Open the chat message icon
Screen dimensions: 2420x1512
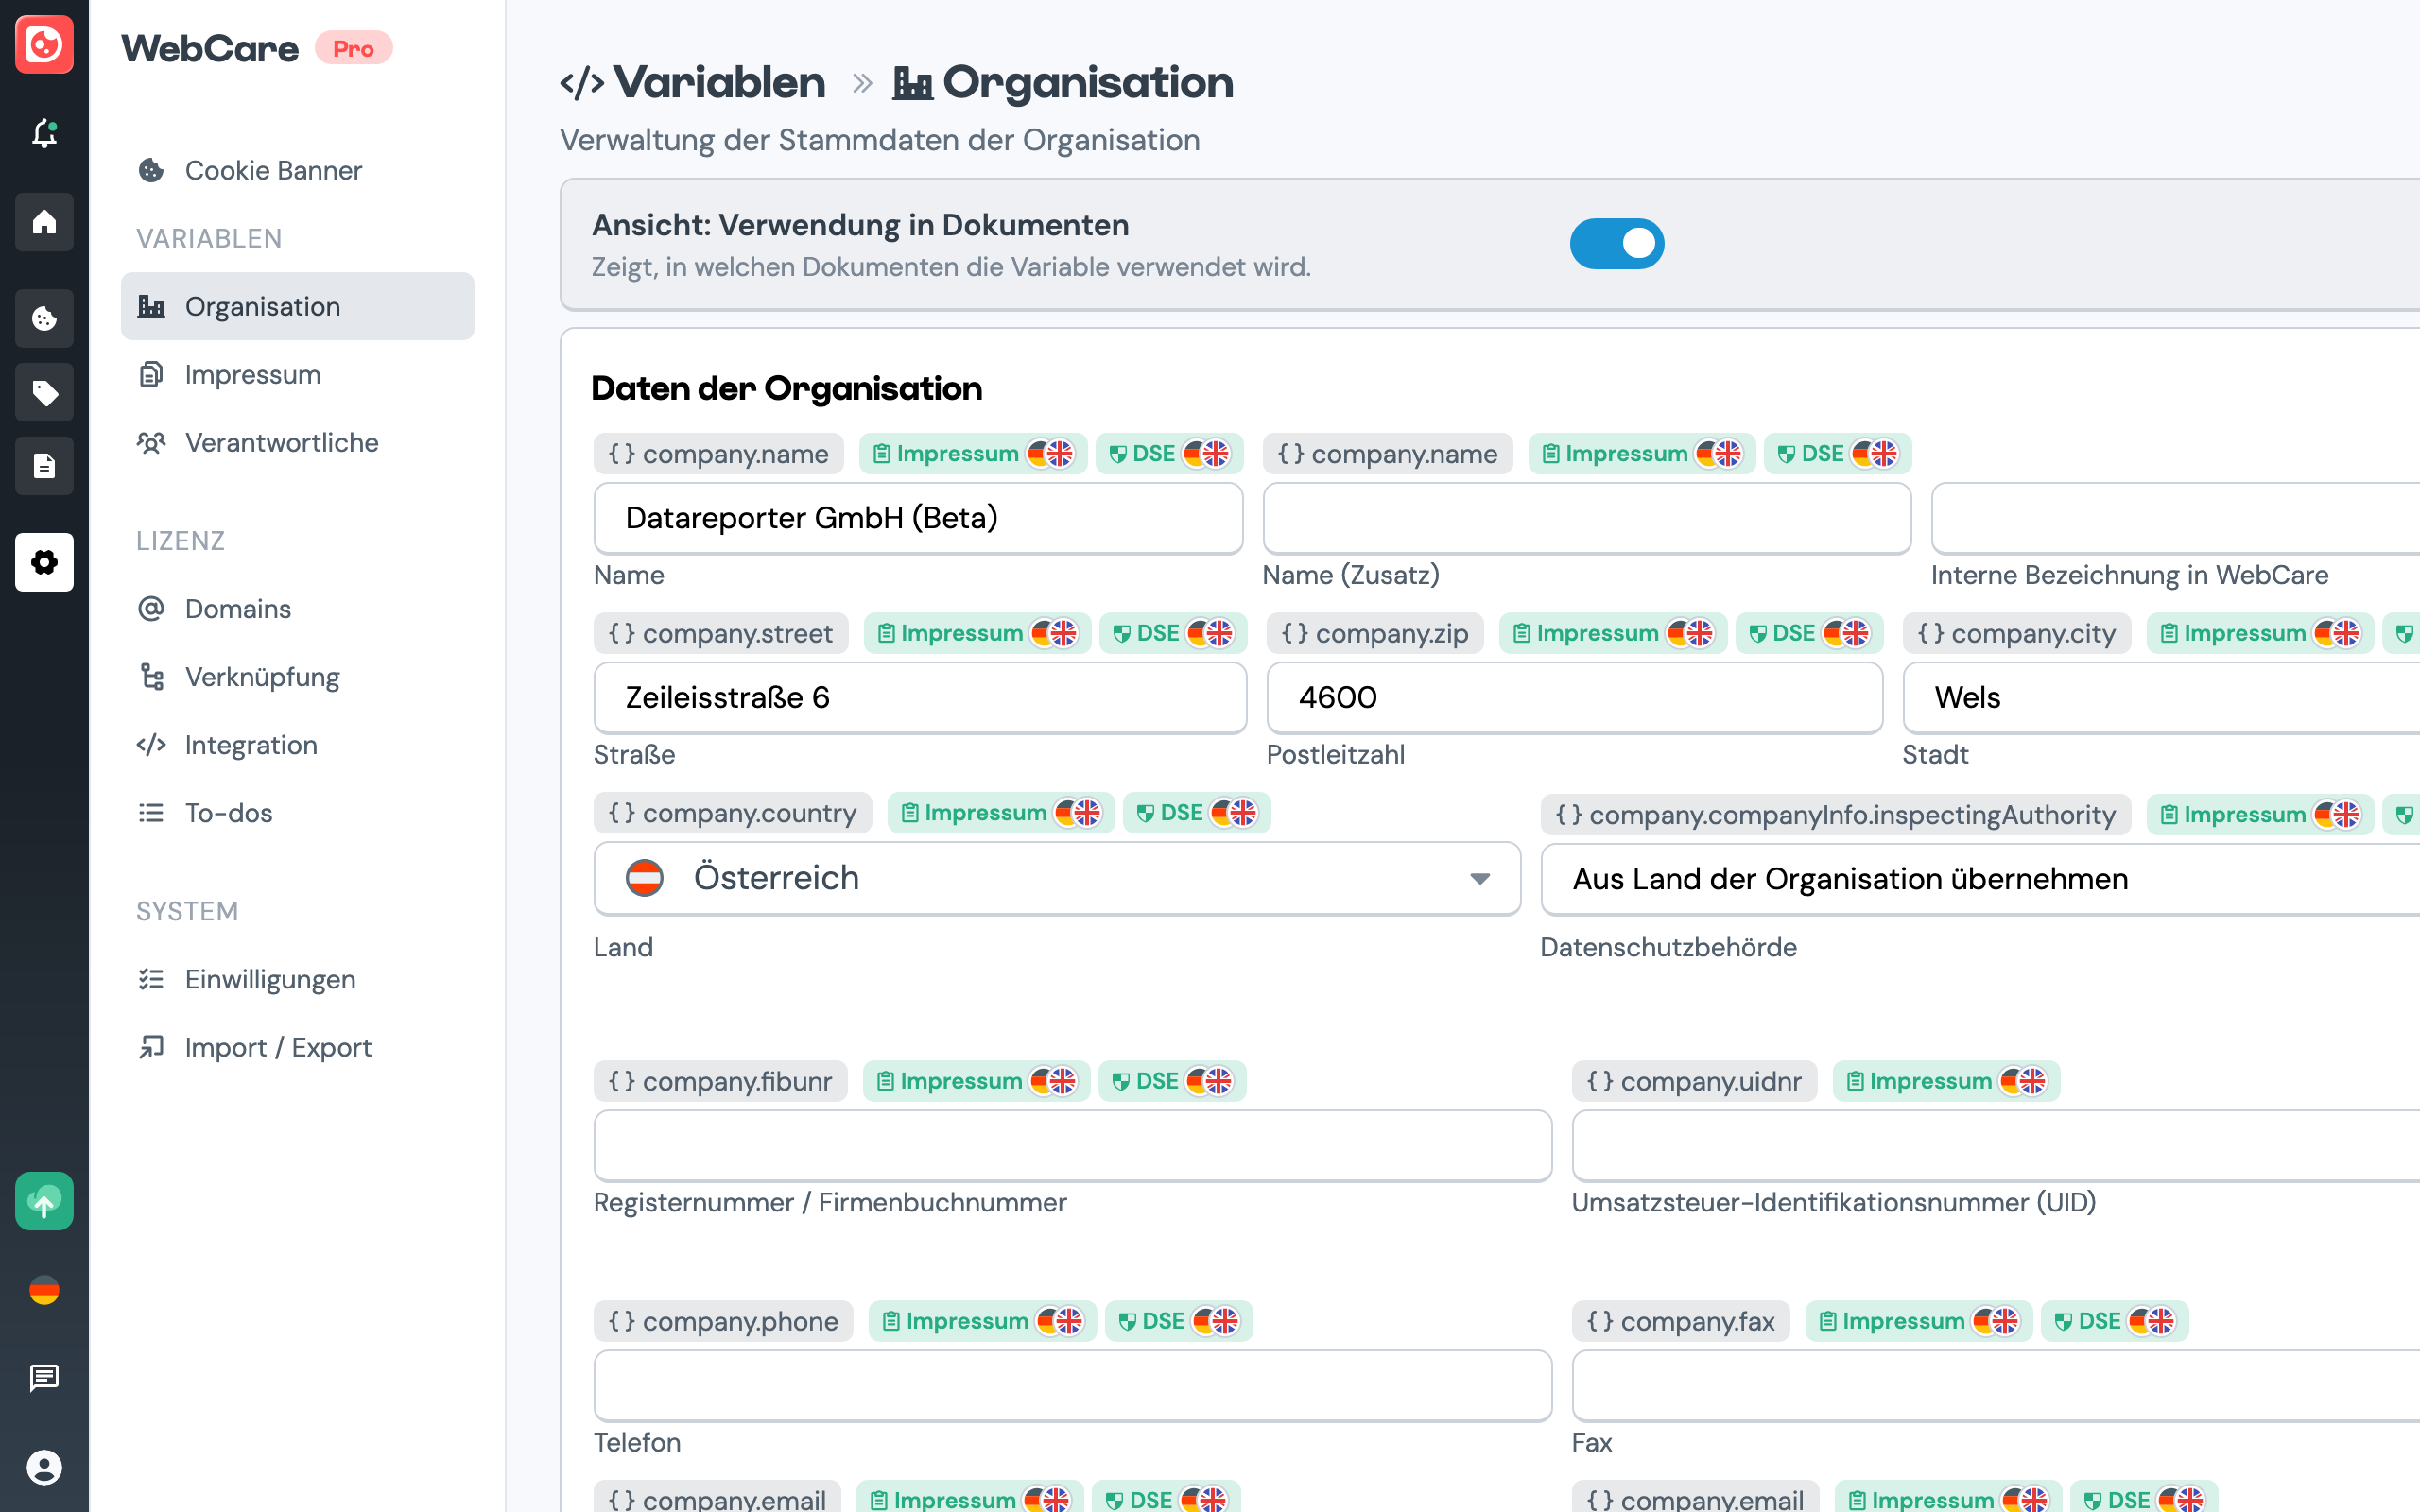(x=44, y=1378)
